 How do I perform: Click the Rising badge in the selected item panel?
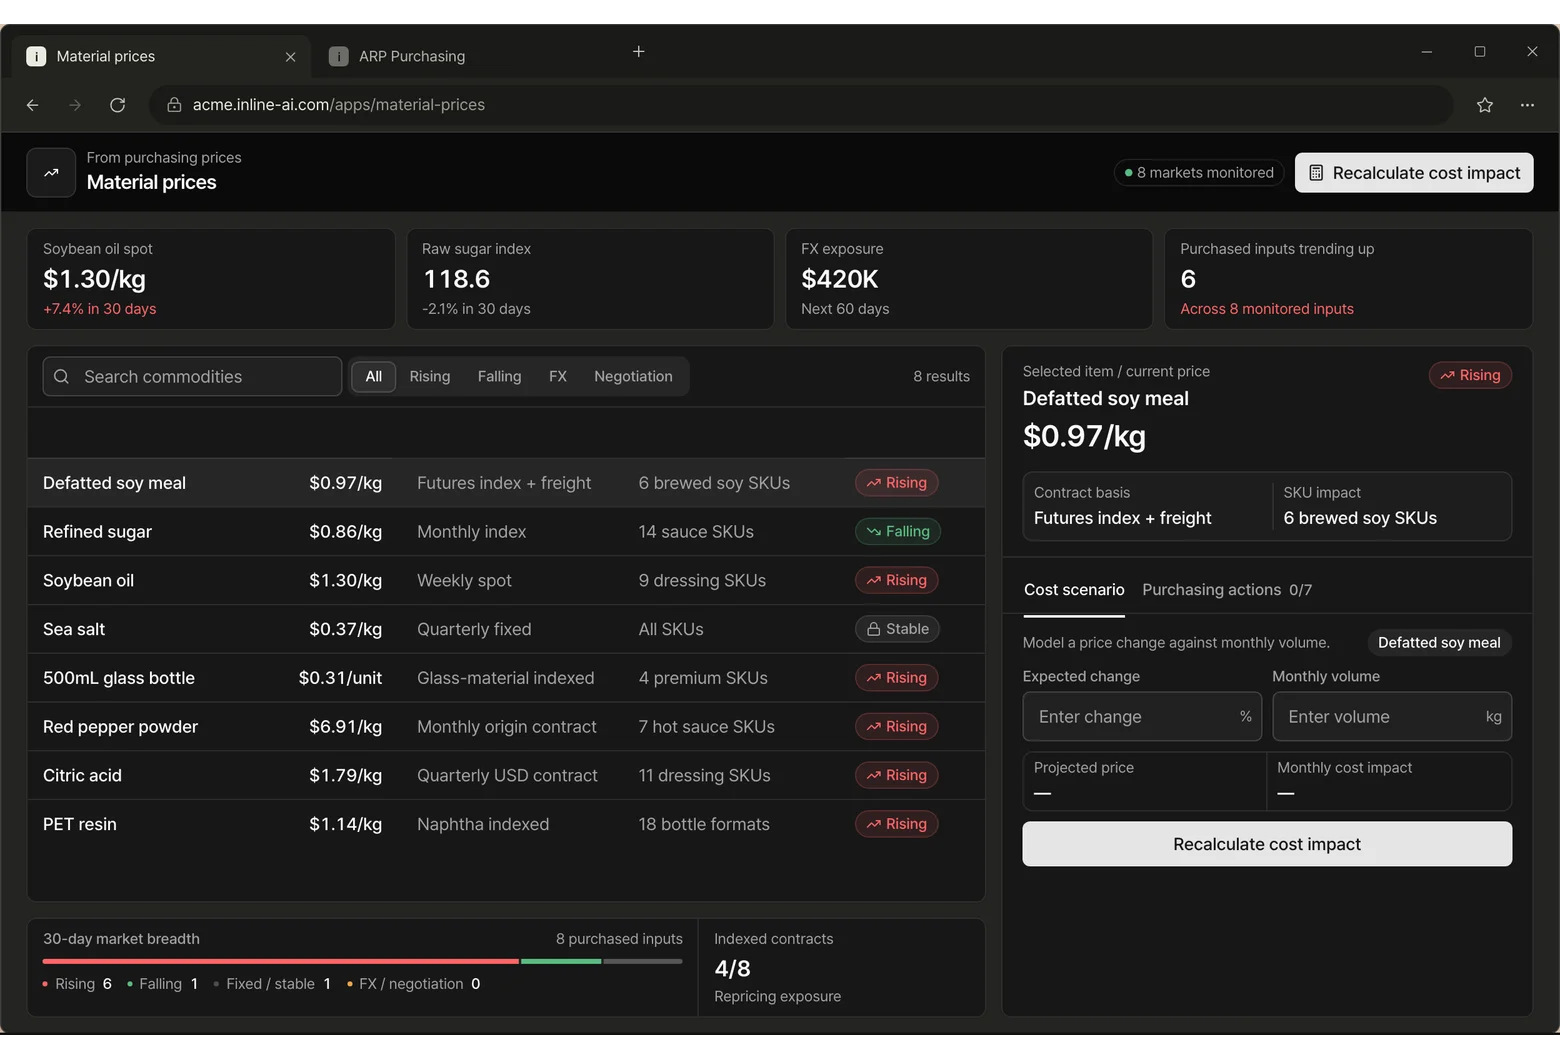pyautogui.click(x=1470, y=375)
